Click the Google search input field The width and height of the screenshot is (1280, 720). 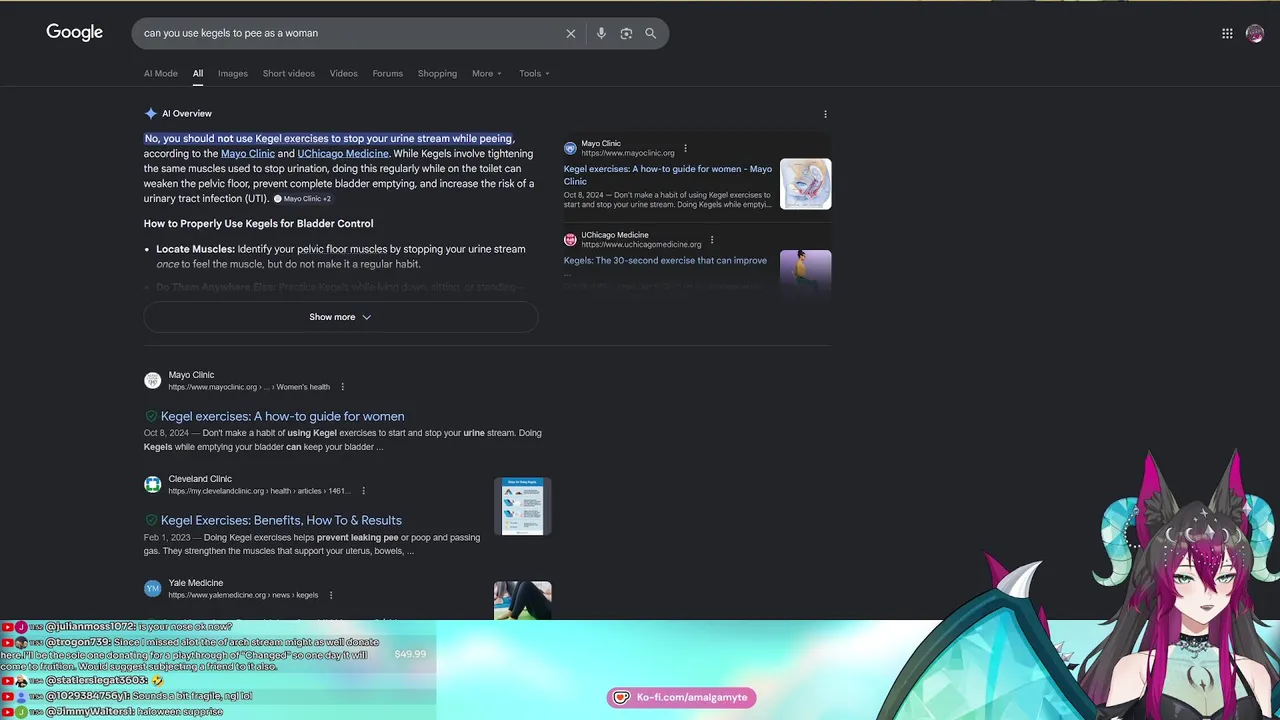[x=350, y=33]
